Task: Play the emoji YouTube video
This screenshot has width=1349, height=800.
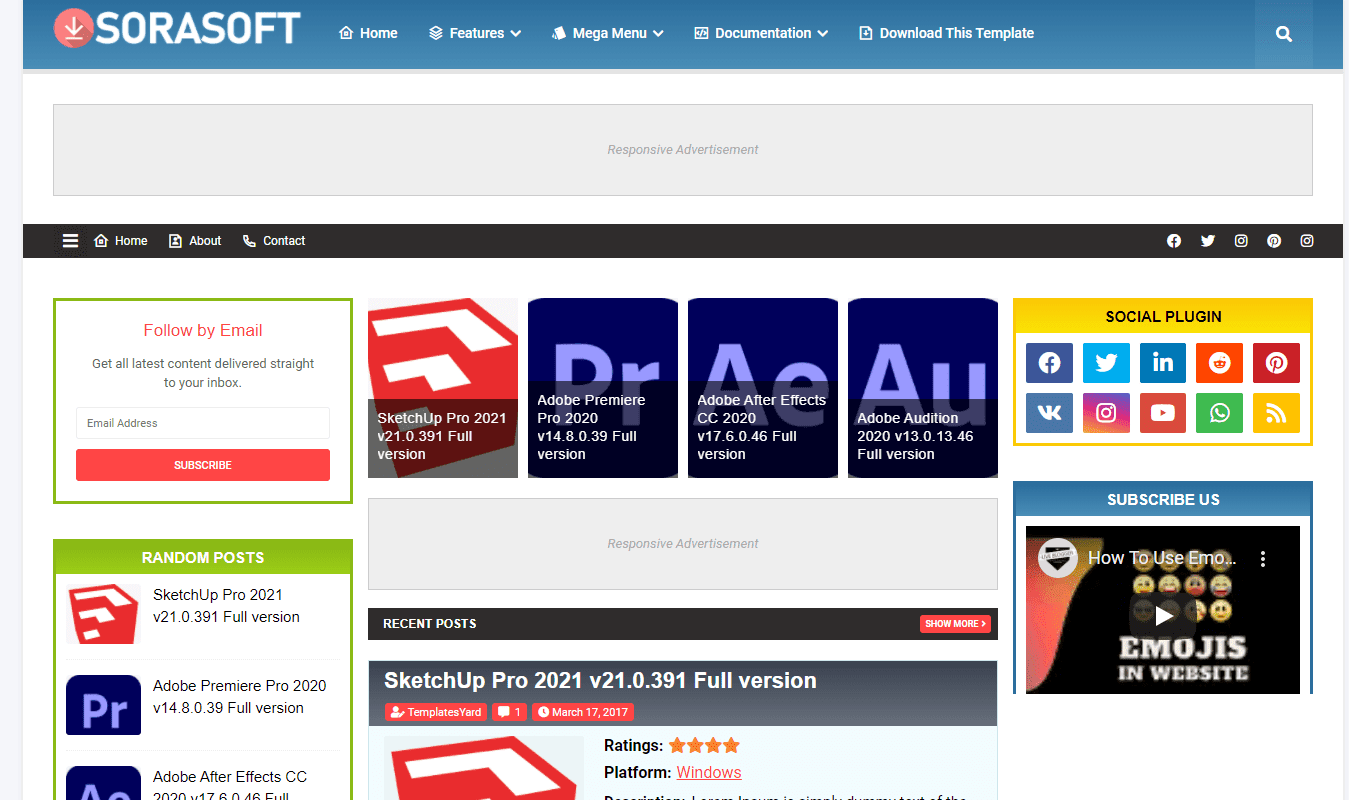Action: pos(1163,615)
